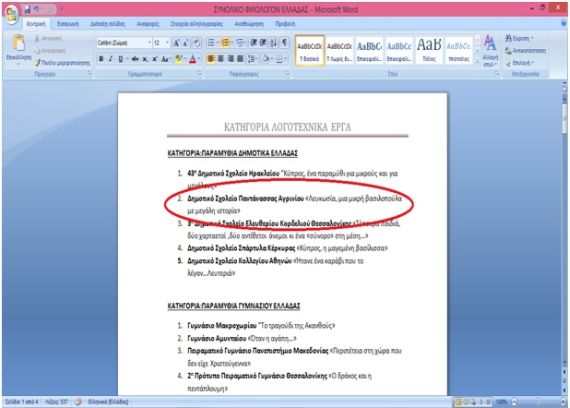The width and height of the screenshot is (570, 408).
Task: Click Επιλογή (Select) in Editing group
Action: point(519,63)
